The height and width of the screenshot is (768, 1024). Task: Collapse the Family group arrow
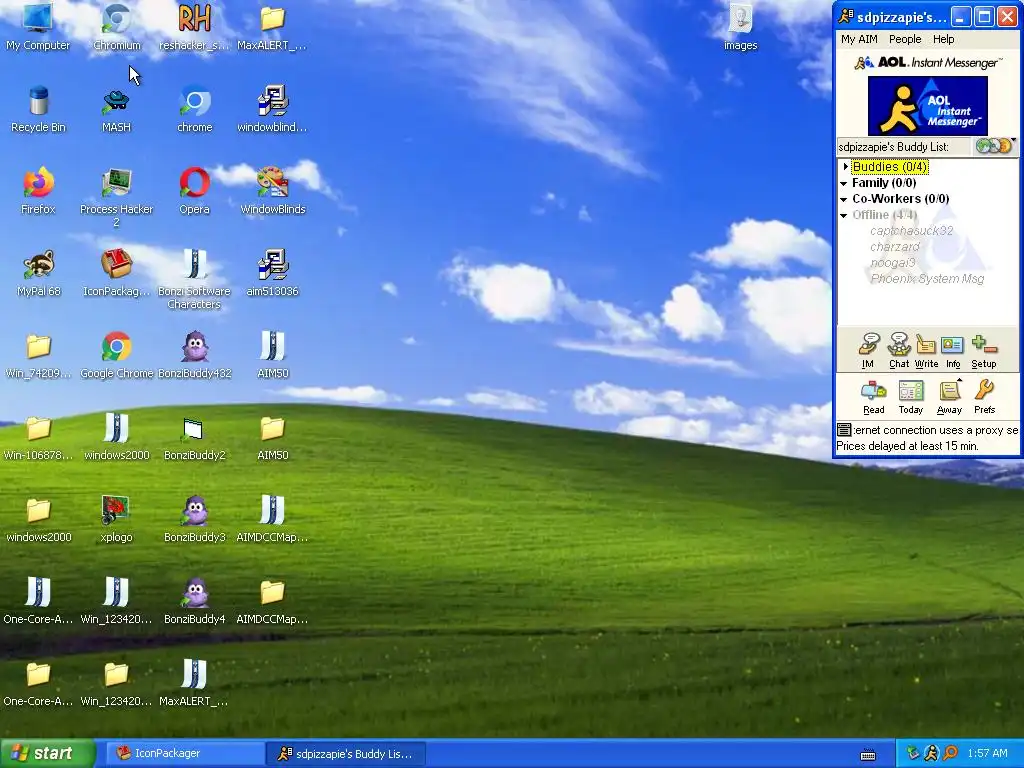[x=844, y=184]
